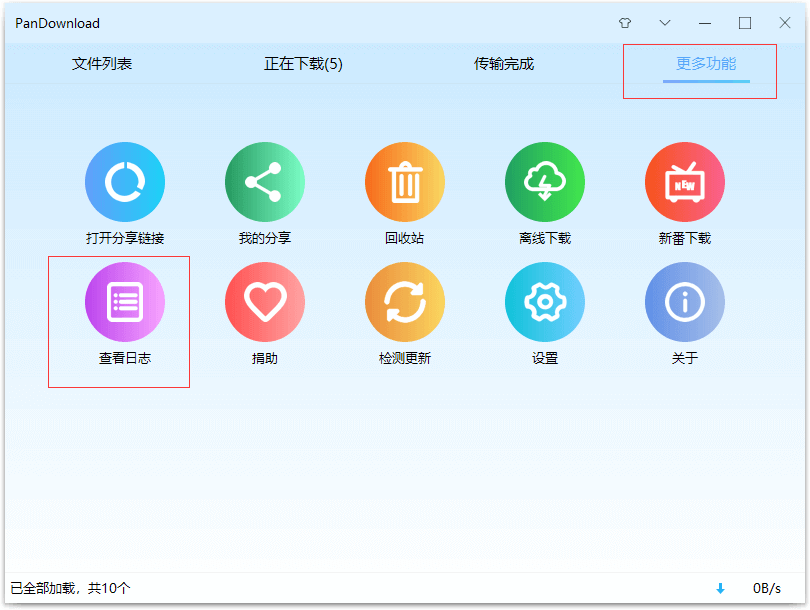Click the download speed arrow in status bar

pyautogui.click(x=720, y=589)
